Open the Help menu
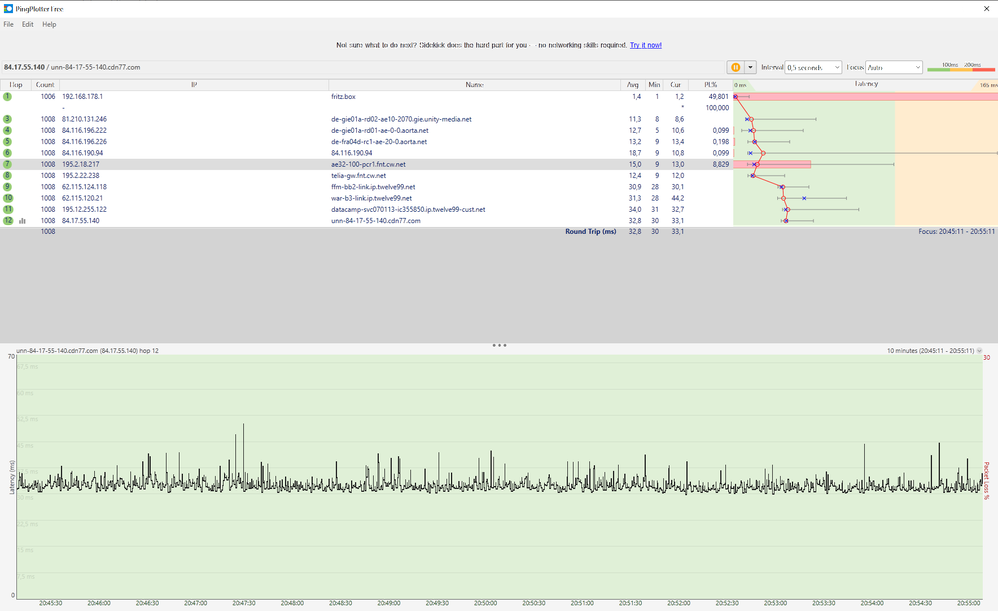Image resolution: width=998 pixels, height=611 pixels. pos(49,24)
